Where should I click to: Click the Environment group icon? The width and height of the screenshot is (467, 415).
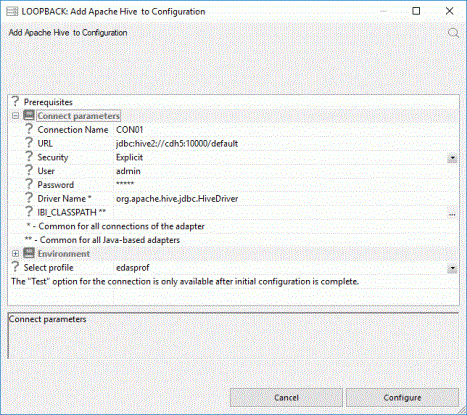point(29,253)
